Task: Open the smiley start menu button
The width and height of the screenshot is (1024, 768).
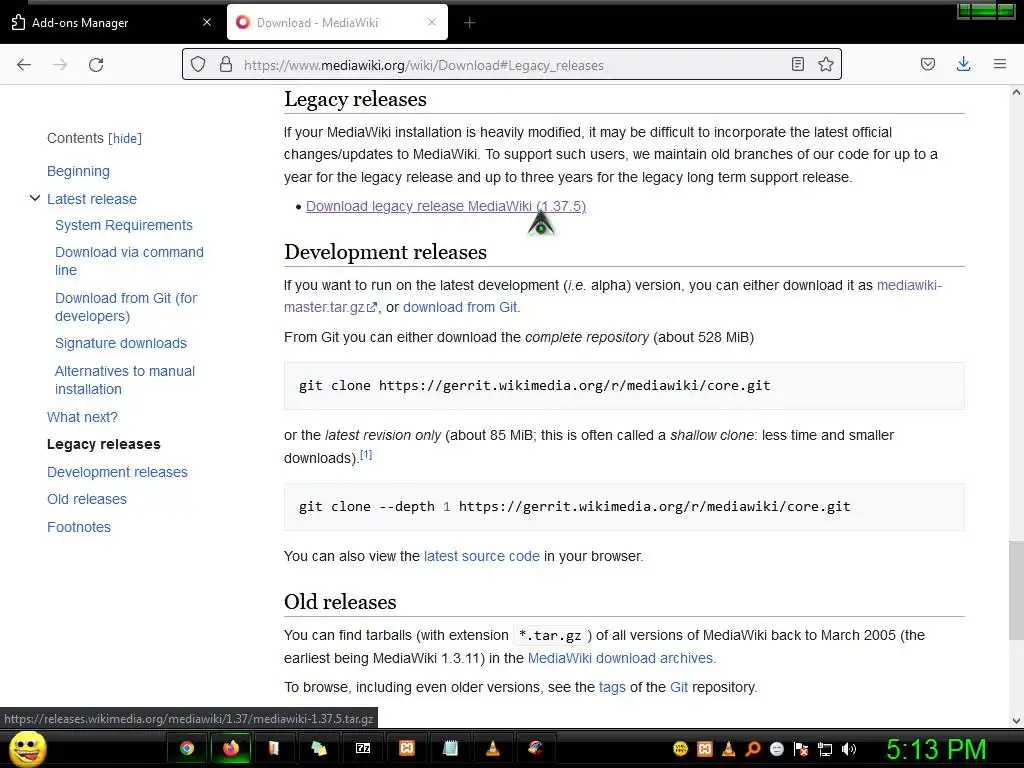Action: click(28, 749)
